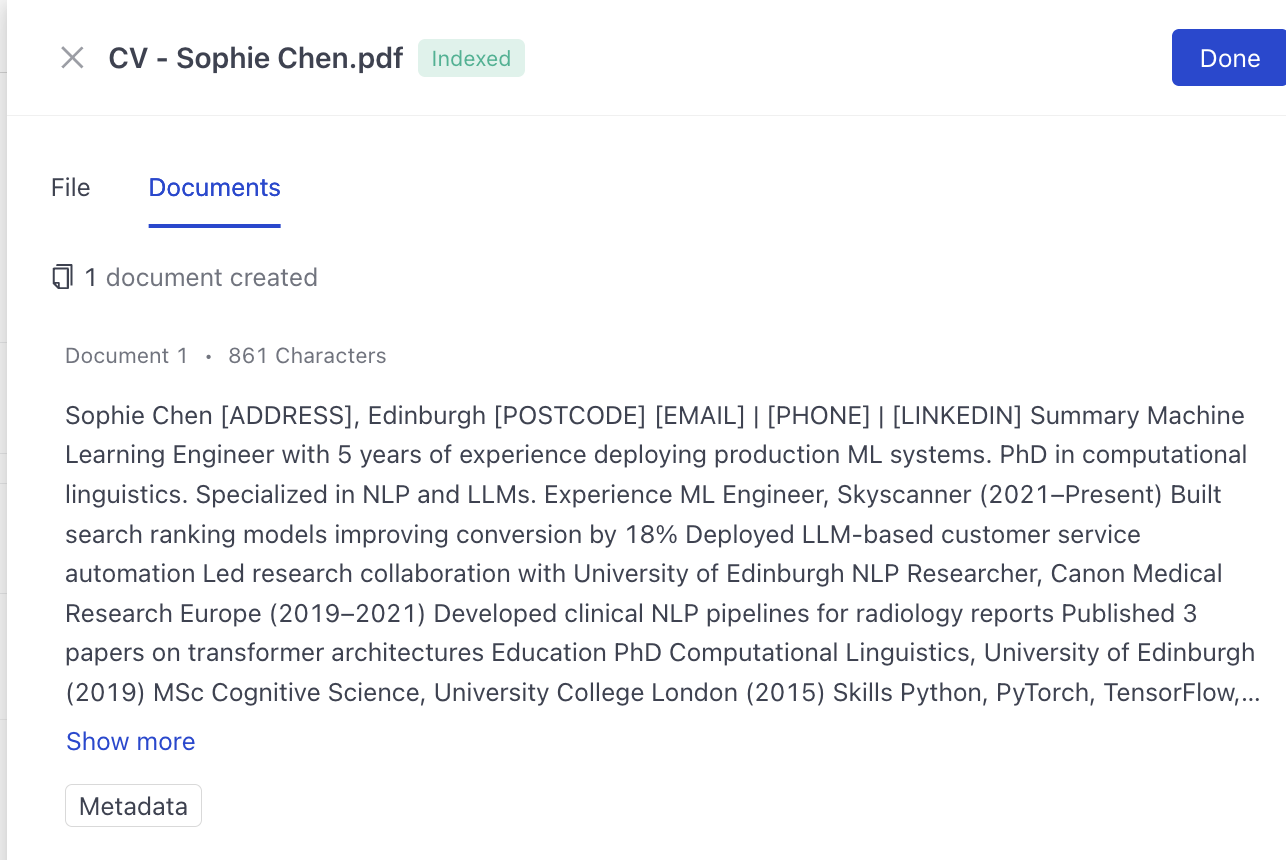Click the [POSTCODE] placeholder in document text
The width and height of the screenshot is (1286, 860).
tap(570, 415)
